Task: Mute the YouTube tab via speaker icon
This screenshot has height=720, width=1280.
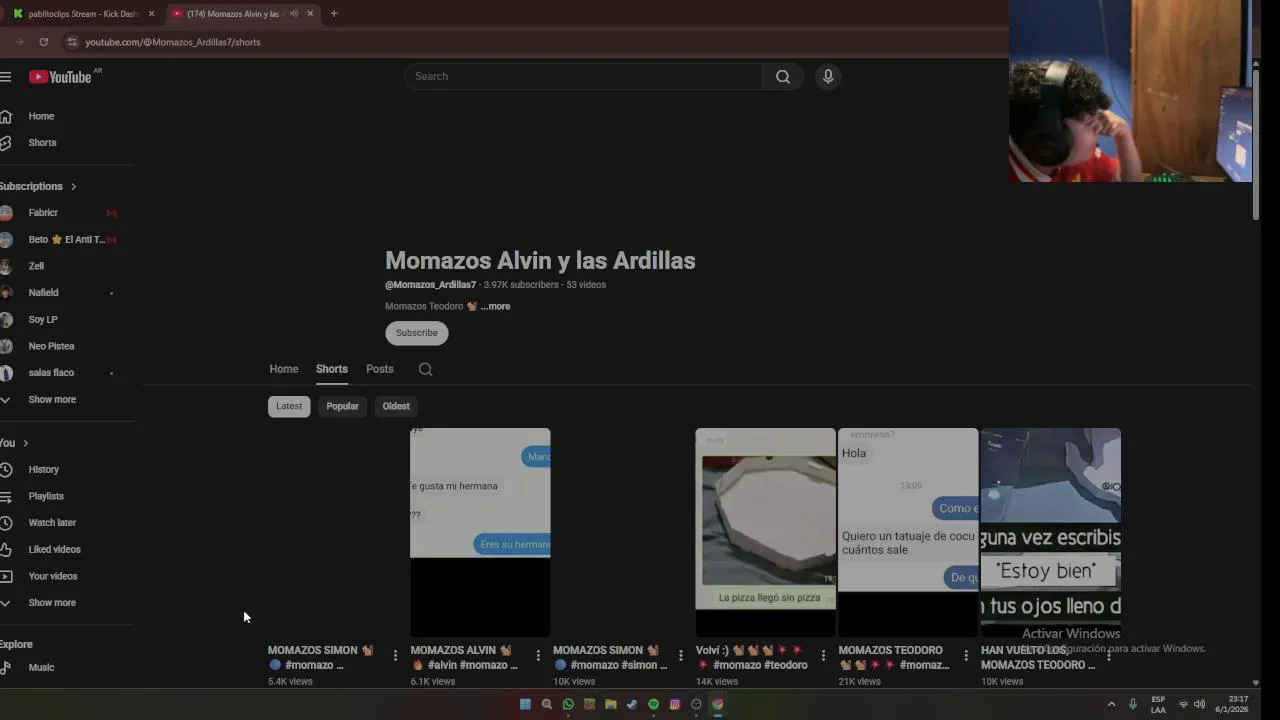Action: click(x=294, y=14)
